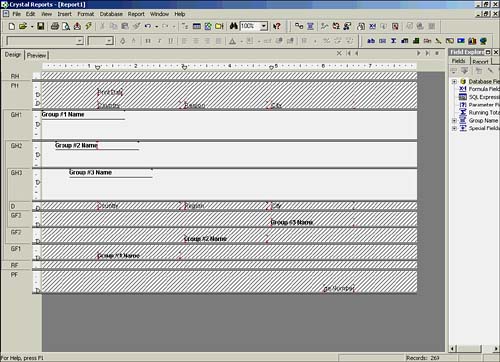
Task: Open the Database menu
Action: (x=111, y=14)
